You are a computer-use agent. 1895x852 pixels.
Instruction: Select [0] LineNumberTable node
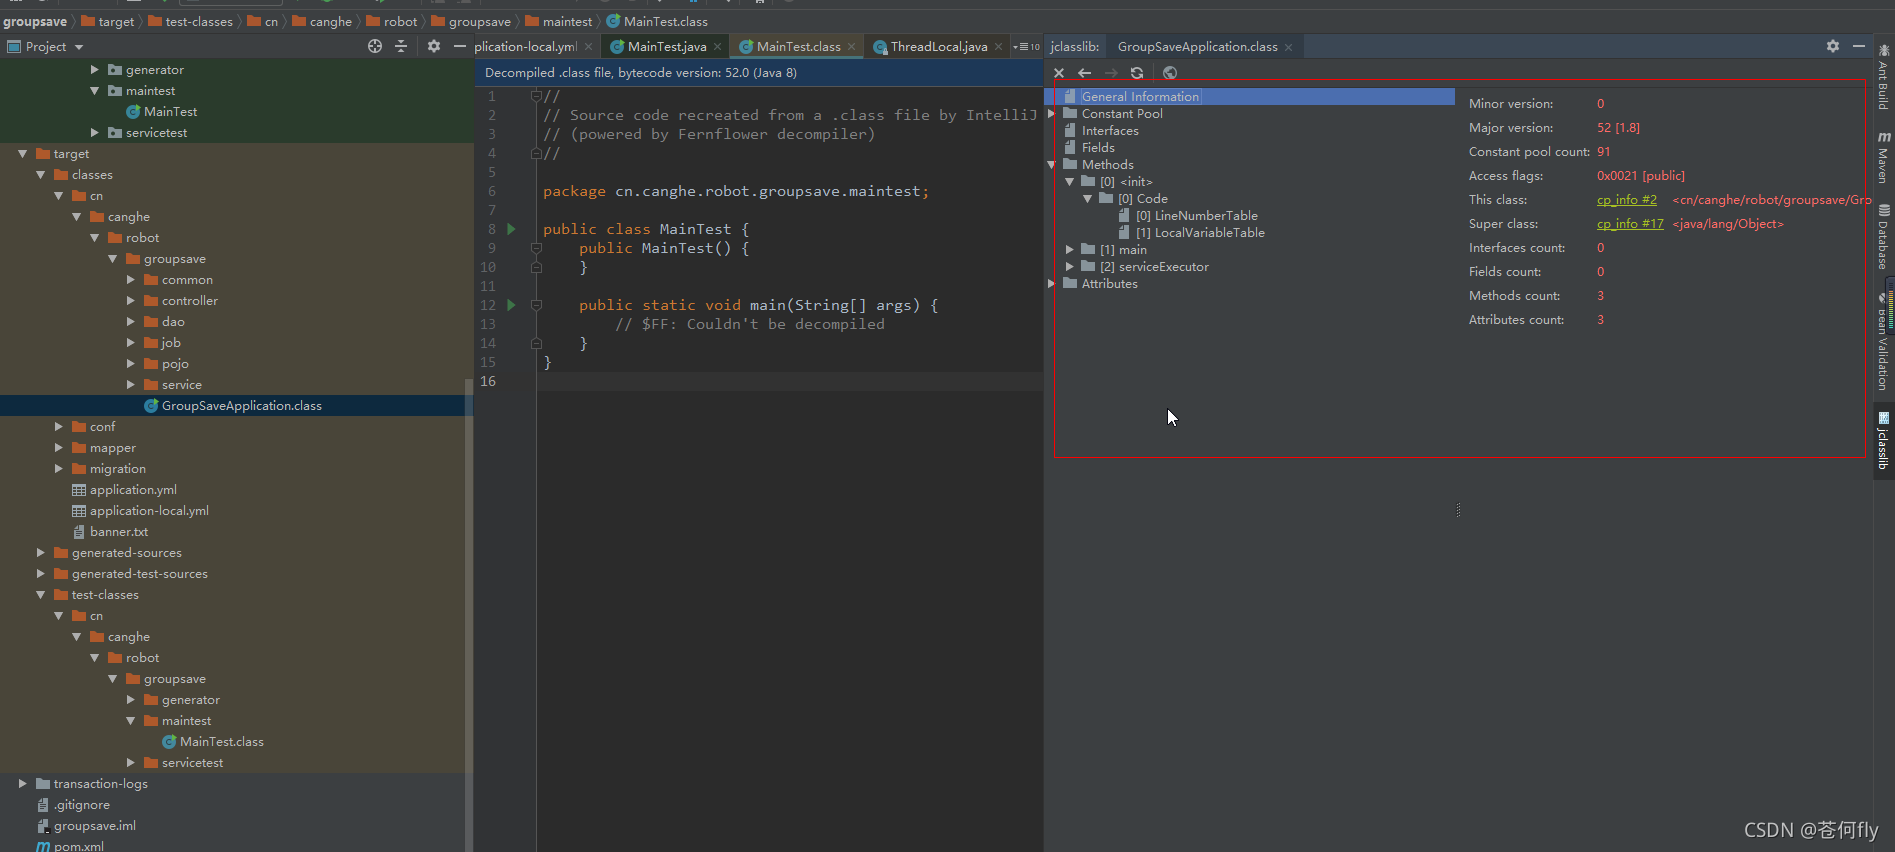click(1197, 216)
